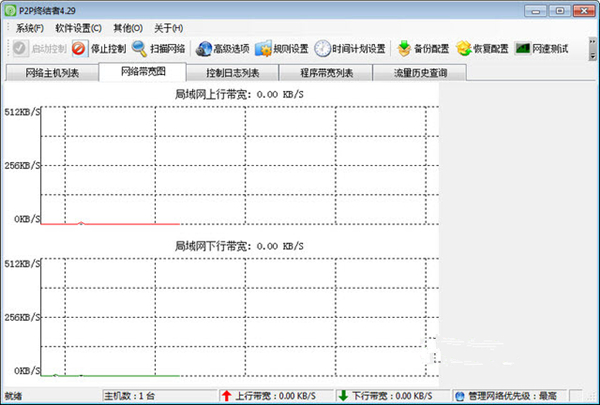Click the 启动控制 checkmark icon
600x405 pixels.
(x=20, y=49)
